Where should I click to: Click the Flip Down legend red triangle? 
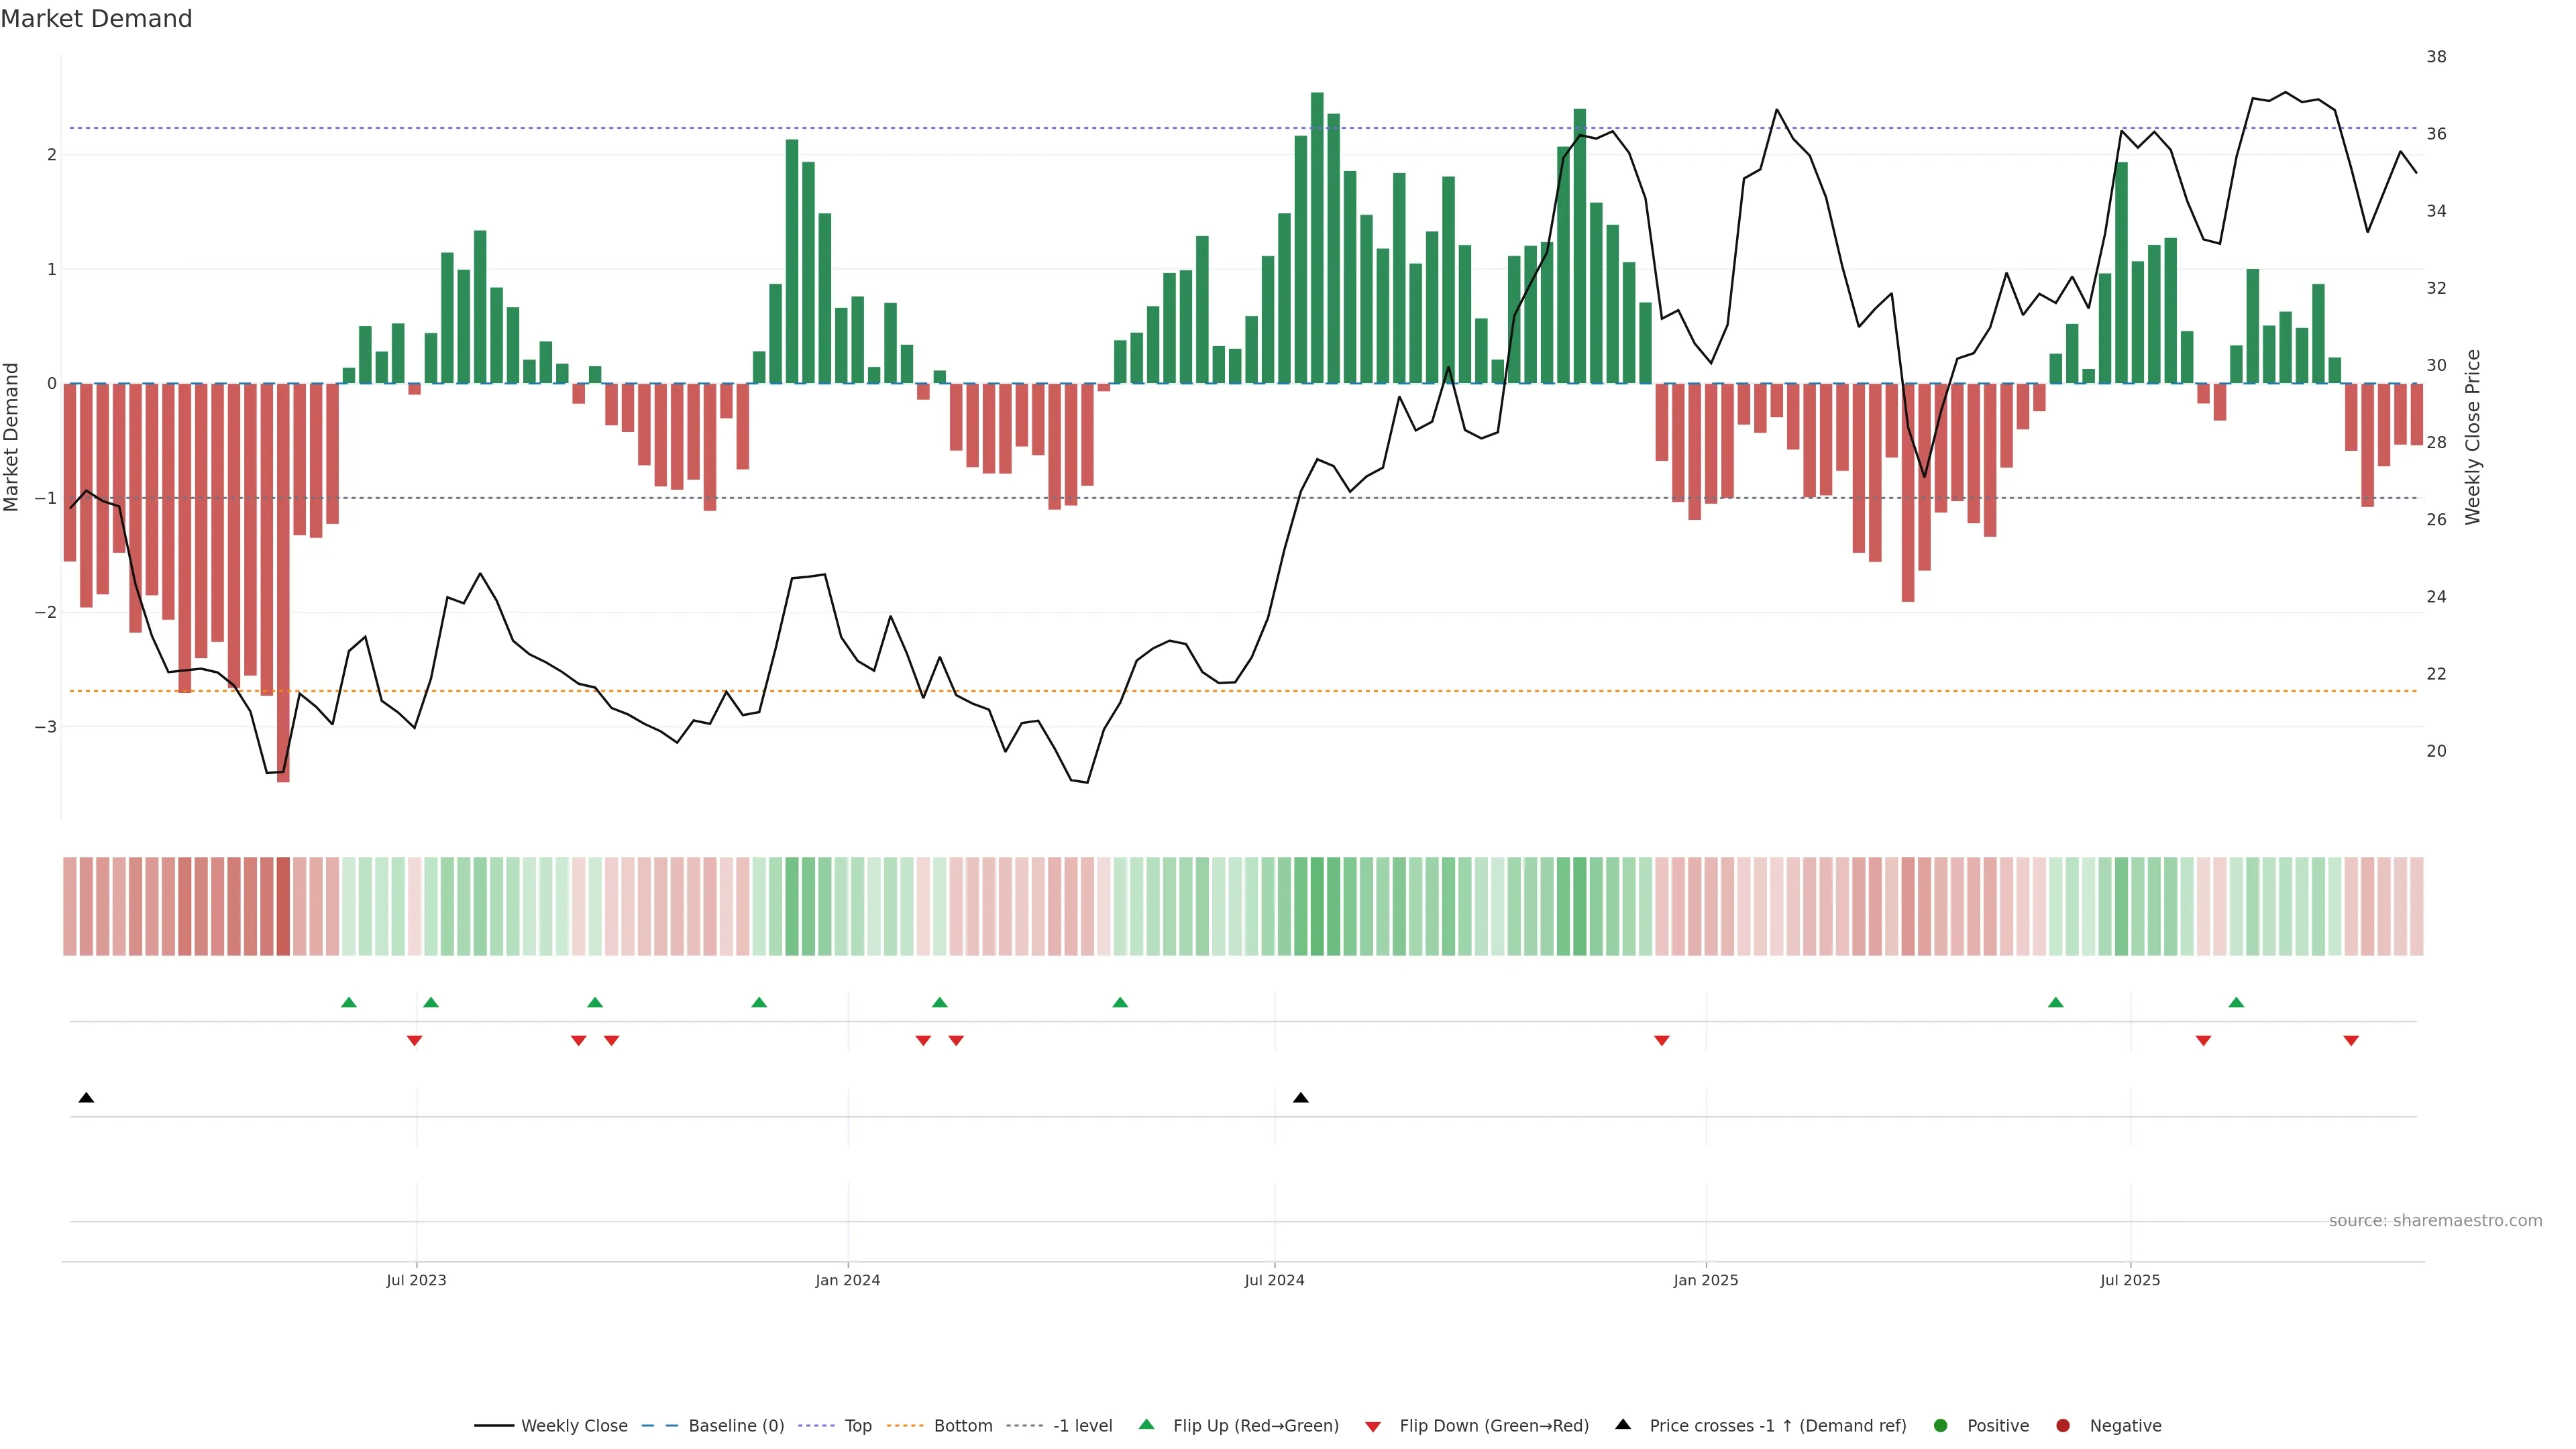(x=1373, y=1426)
